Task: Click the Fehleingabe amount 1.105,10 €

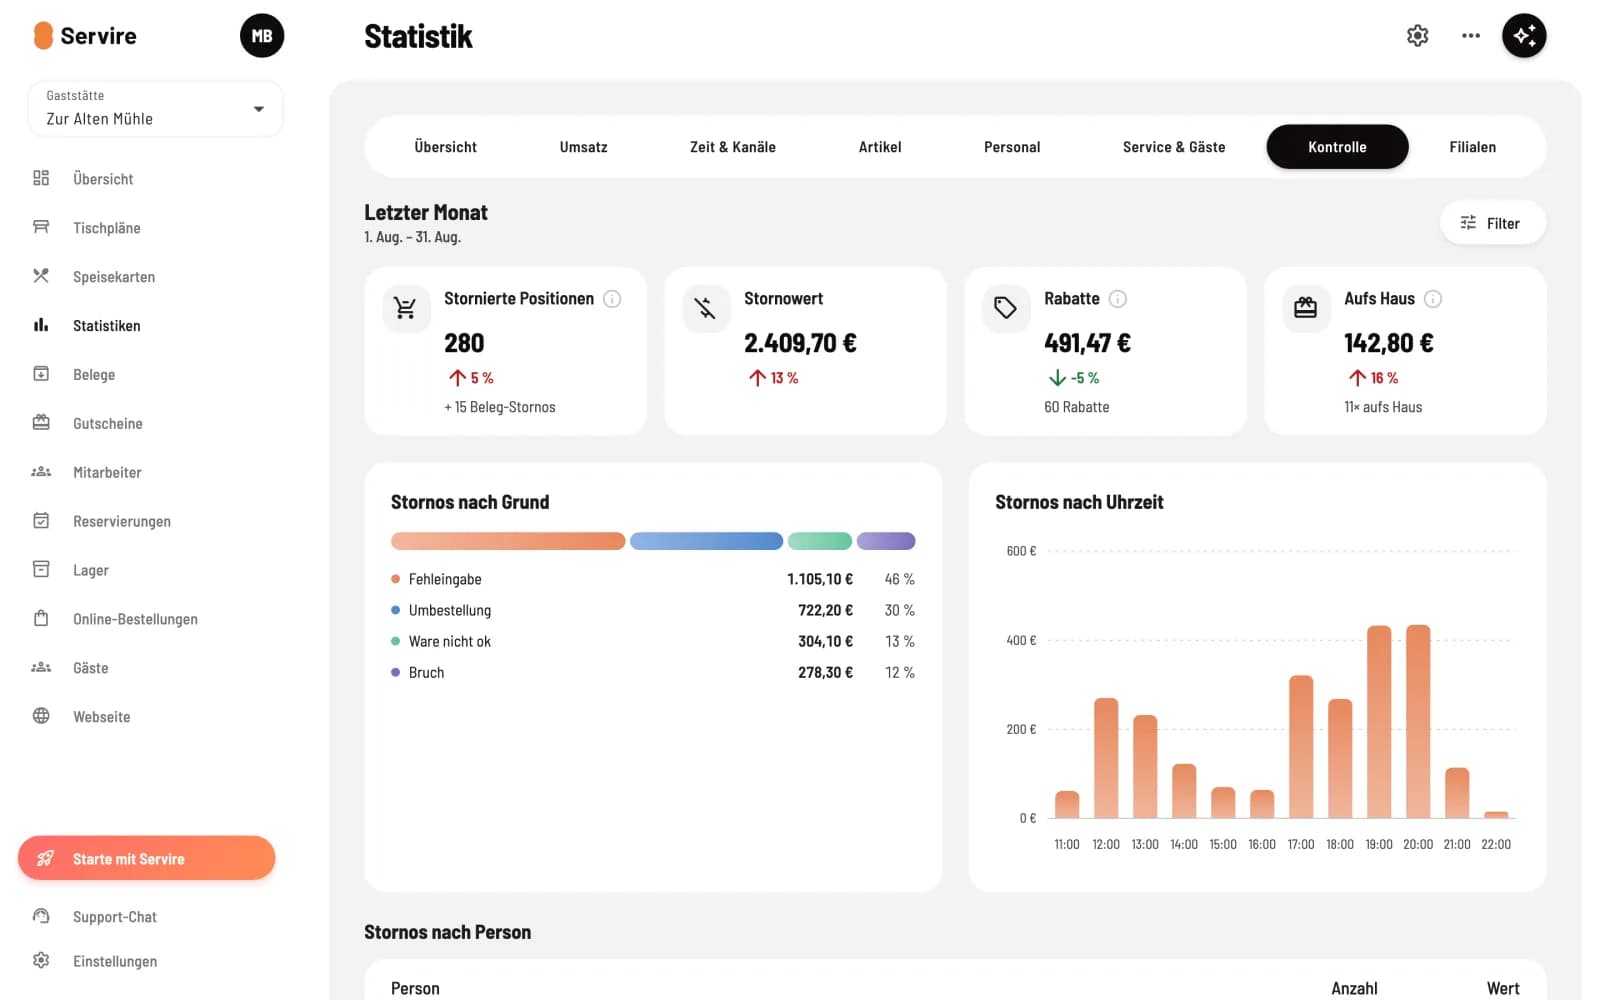Action: click(820, 579)
